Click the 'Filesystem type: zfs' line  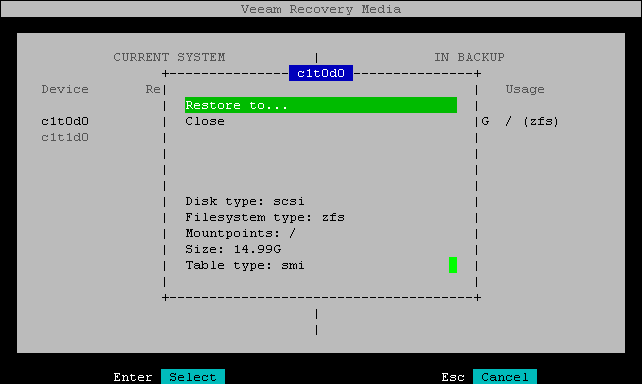(264, 217)
